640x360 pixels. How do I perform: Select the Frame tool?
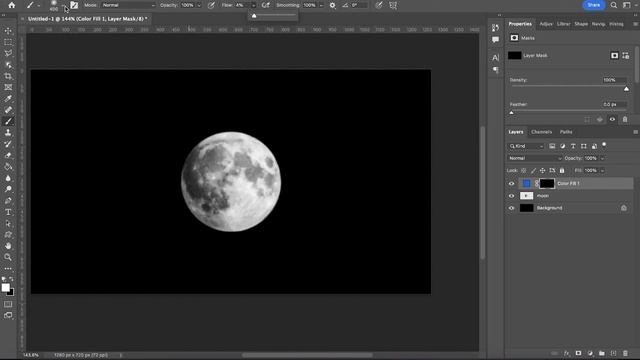[x=8, y=87]
